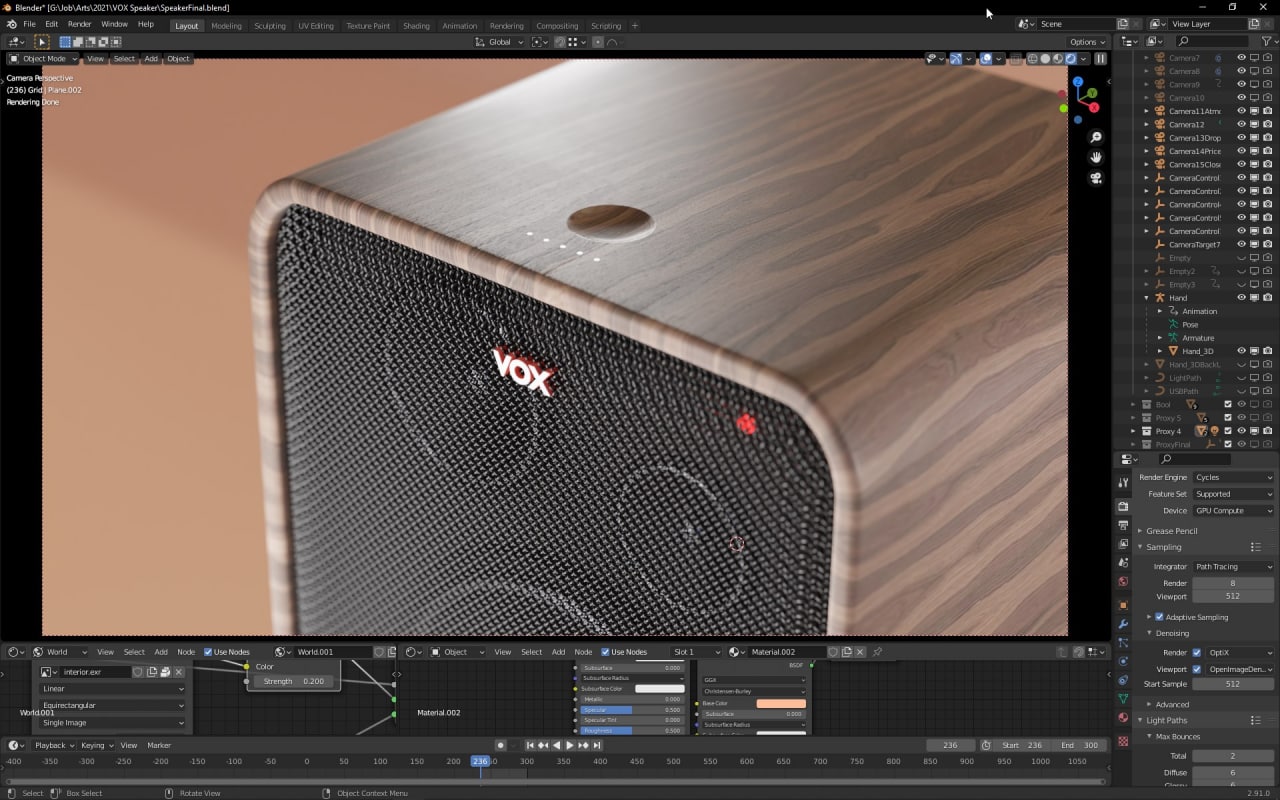The height and width of the screenshot is (800, 1280).
Task: Open the Tool properties tab
Action: (1123, 482)
